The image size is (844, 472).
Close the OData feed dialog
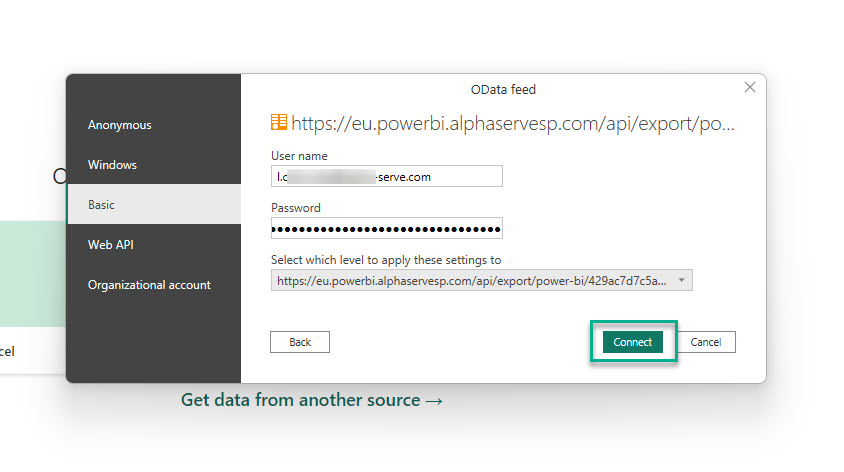point(750,88)
